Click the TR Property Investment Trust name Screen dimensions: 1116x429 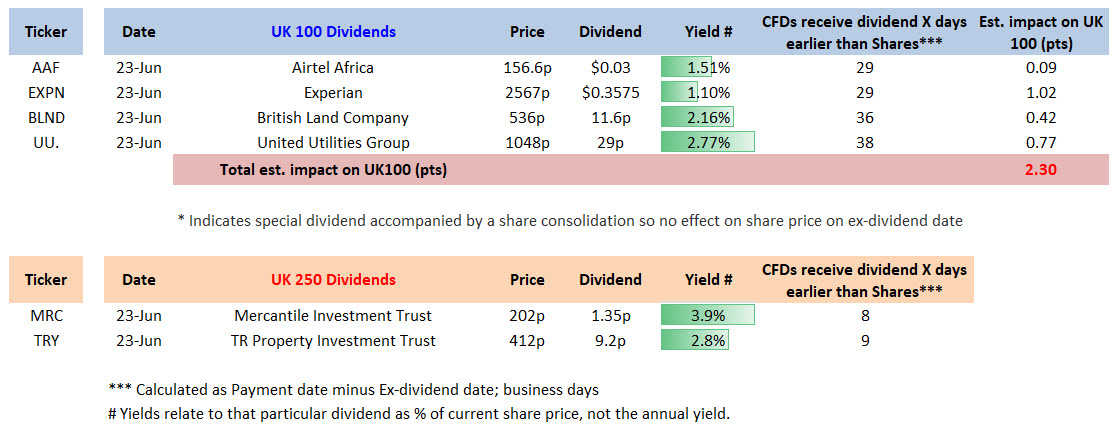point(333,341)
